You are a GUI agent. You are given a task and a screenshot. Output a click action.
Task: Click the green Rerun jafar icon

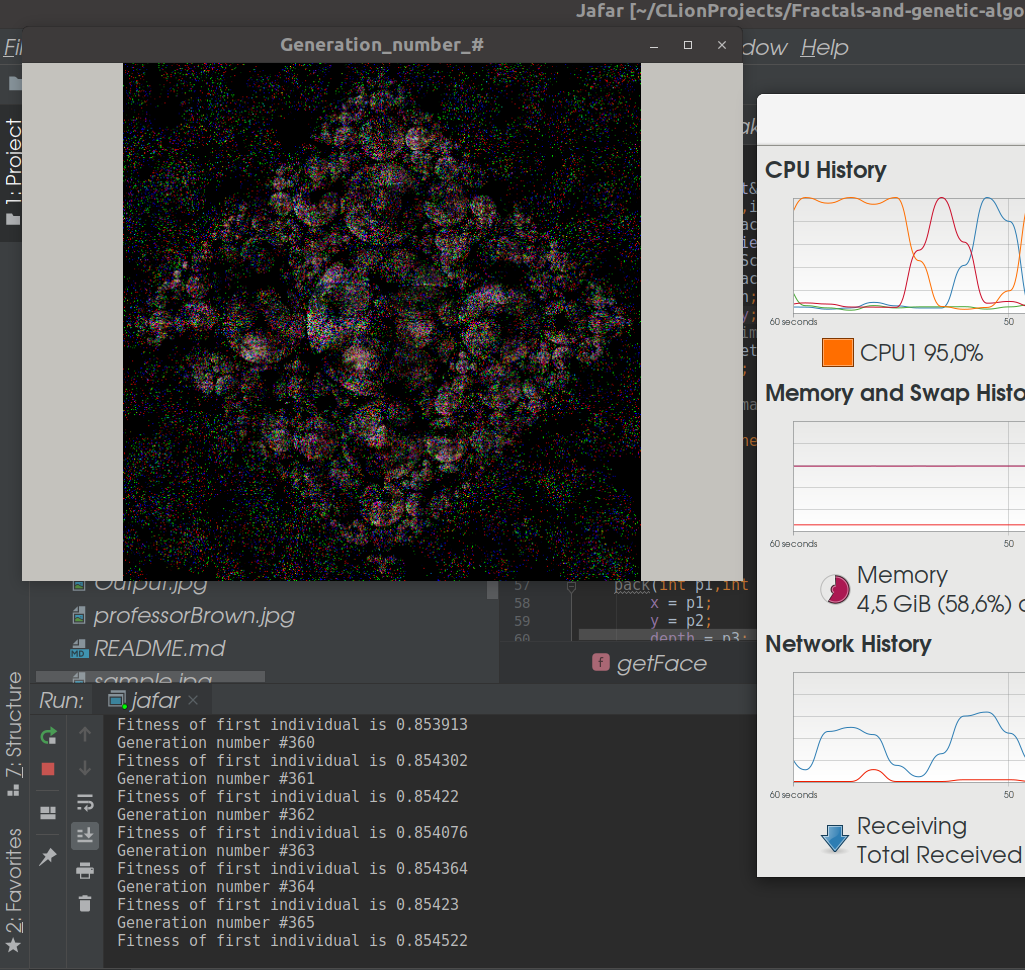click(x=48, y=736)
